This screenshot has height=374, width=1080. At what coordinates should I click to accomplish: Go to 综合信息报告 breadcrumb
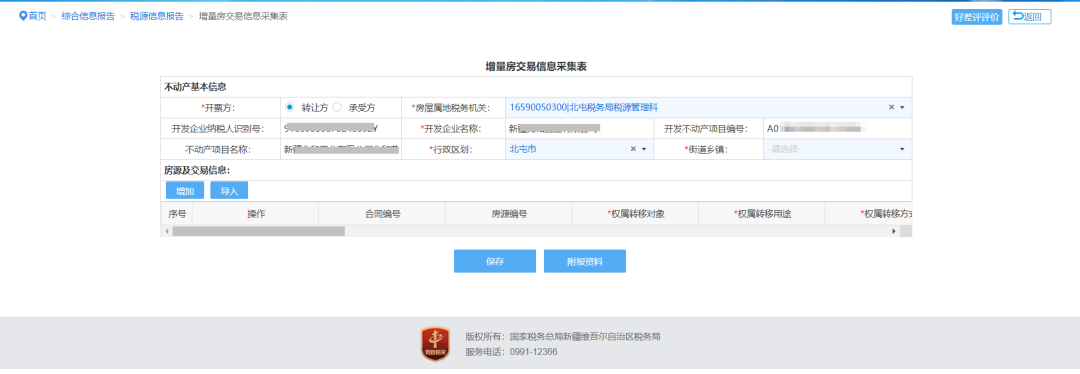point(88,16)
